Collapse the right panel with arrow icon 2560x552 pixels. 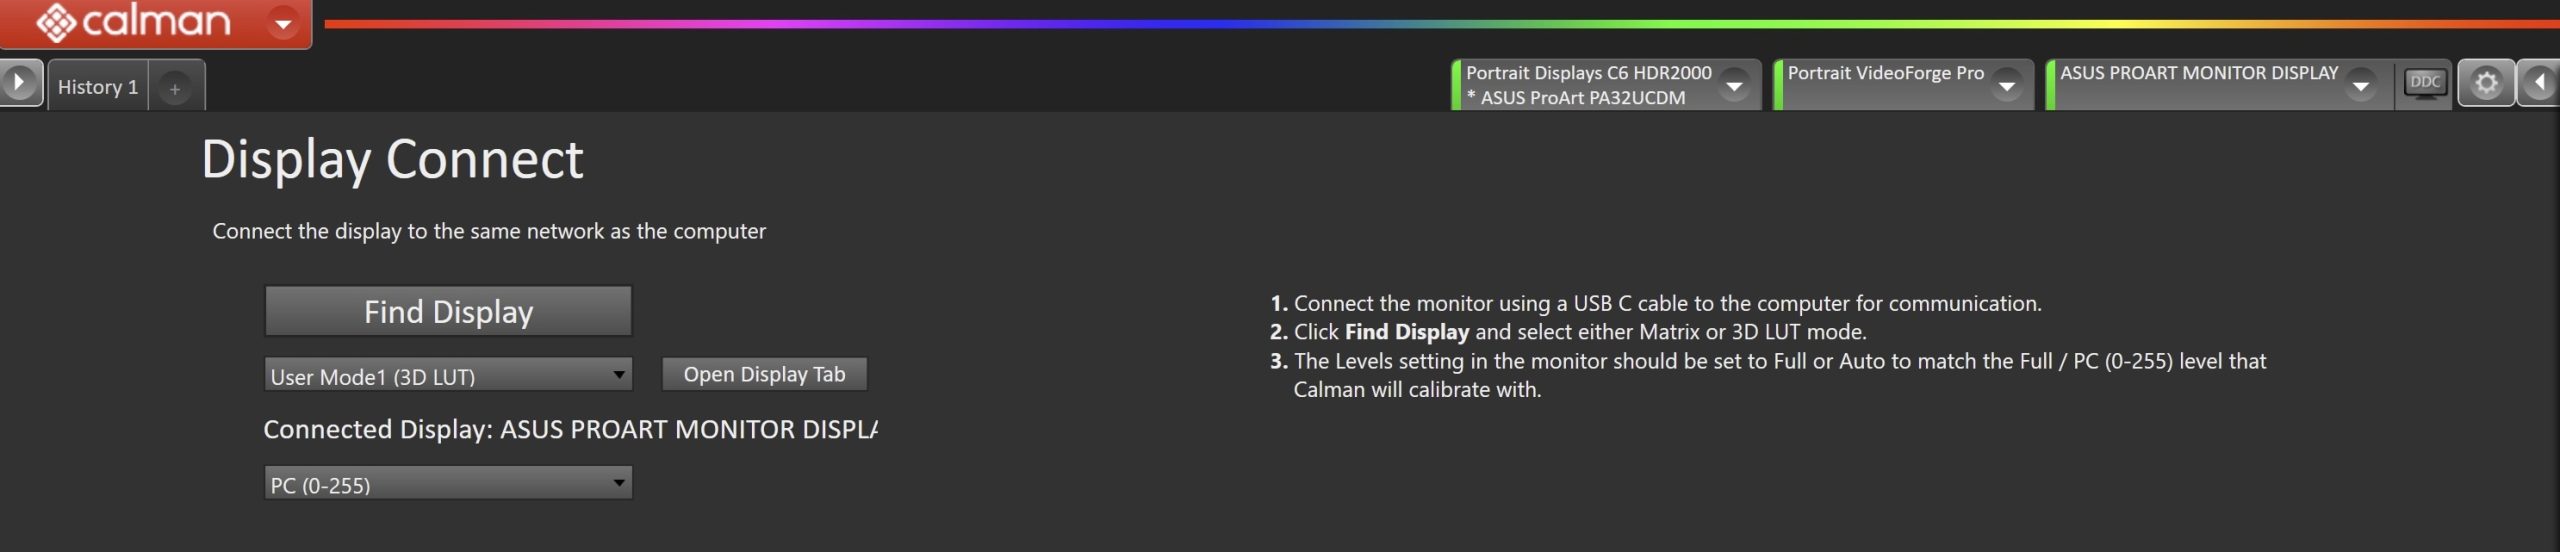pyautogui.click(x=2539, y=83)
